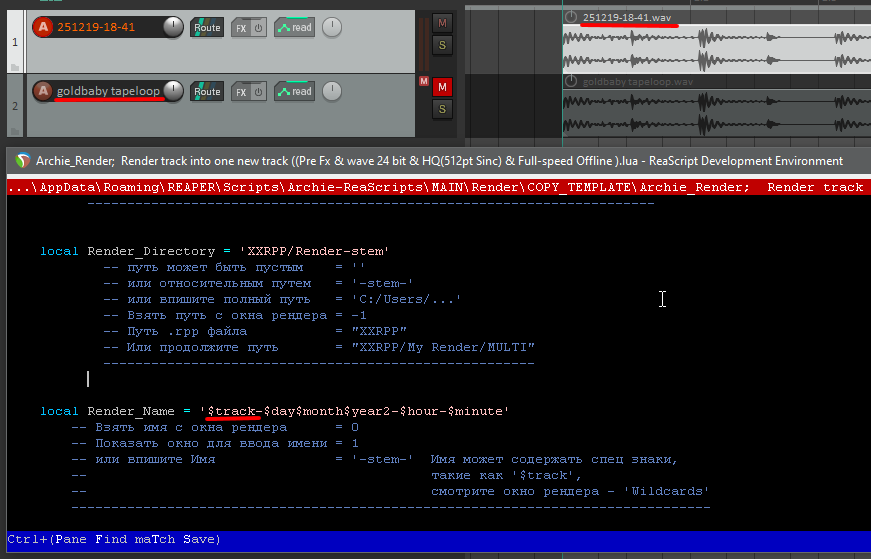The width and height of the screenshot is (871, 559).
Task: Click 'Wildcards' text in comment
Action: point(667,491)
